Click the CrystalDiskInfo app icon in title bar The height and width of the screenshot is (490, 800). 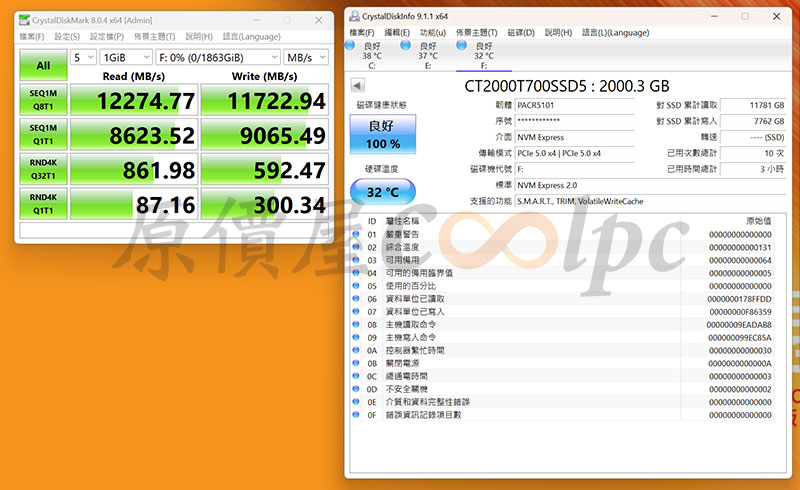354,16
